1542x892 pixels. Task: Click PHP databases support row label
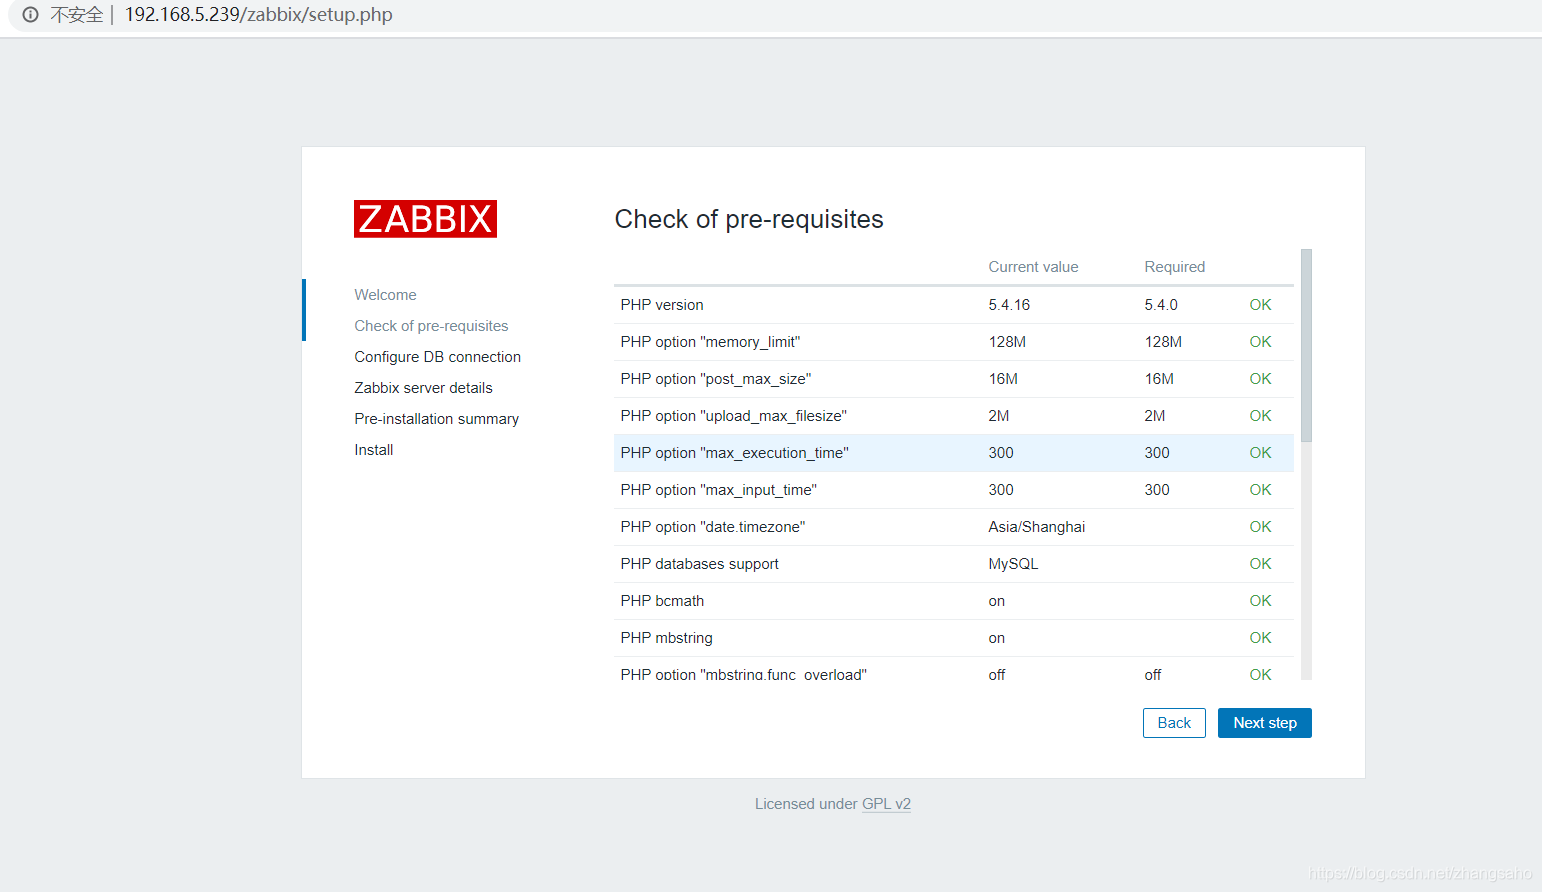(699, 564)
